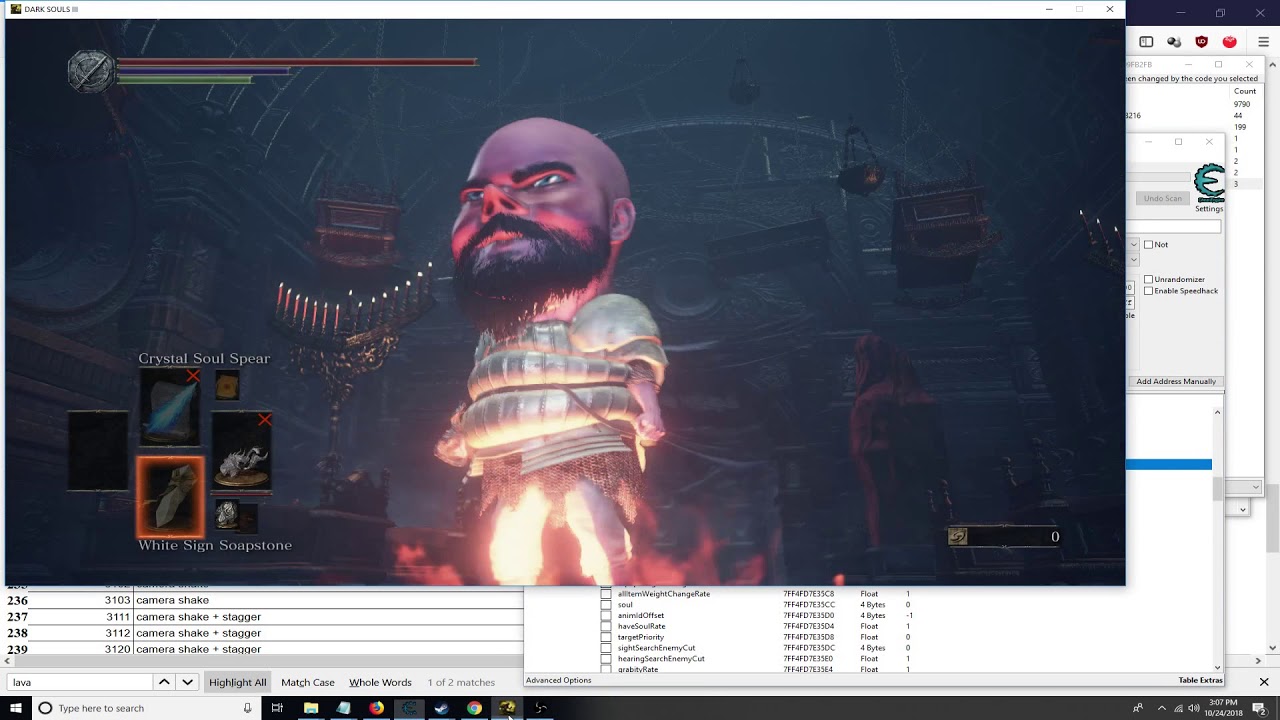
Task: Toggle the sightSearchEnemyCut entry checkbox
Action: 606,648
